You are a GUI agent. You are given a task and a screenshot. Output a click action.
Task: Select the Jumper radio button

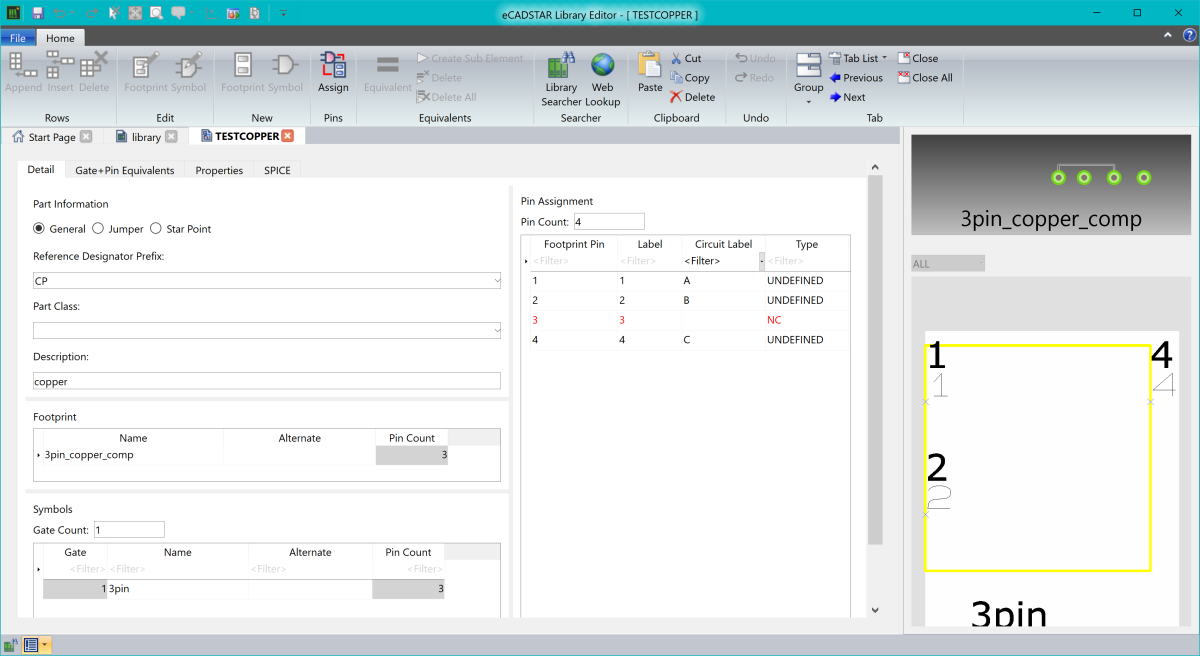[98, 228]
